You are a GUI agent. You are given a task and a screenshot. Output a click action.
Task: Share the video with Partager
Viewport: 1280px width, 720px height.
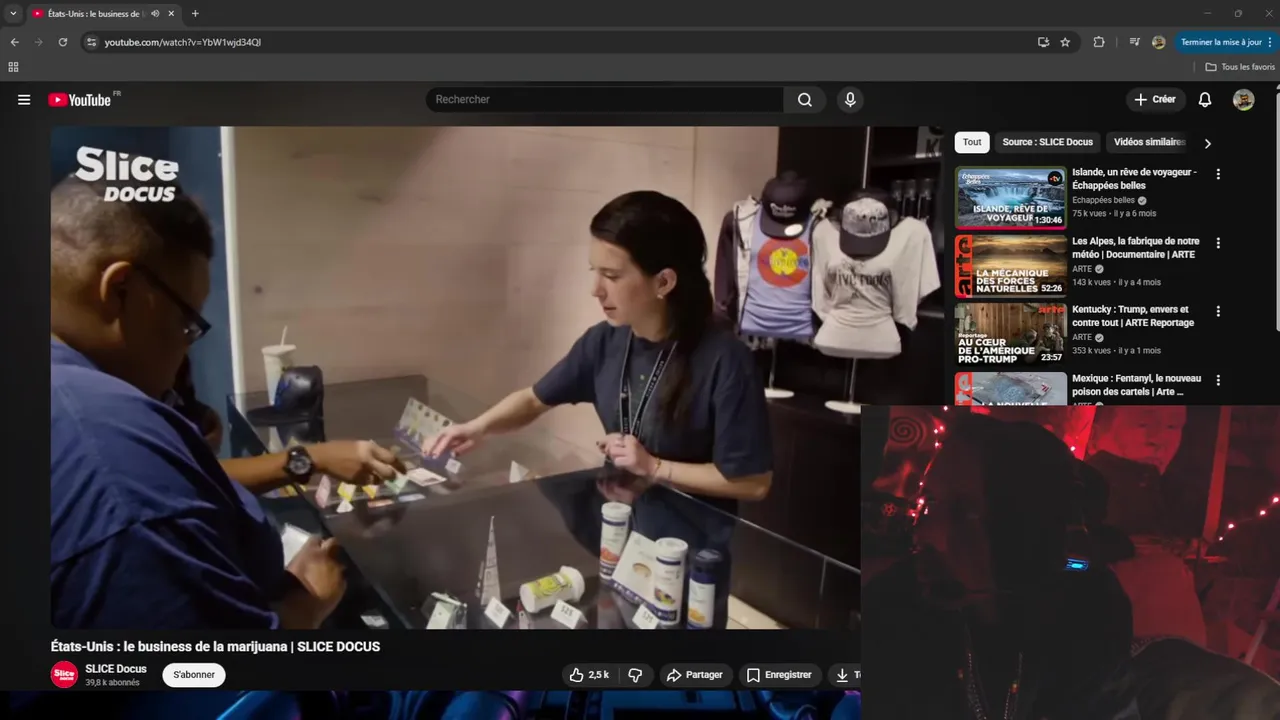pos(694,675)
